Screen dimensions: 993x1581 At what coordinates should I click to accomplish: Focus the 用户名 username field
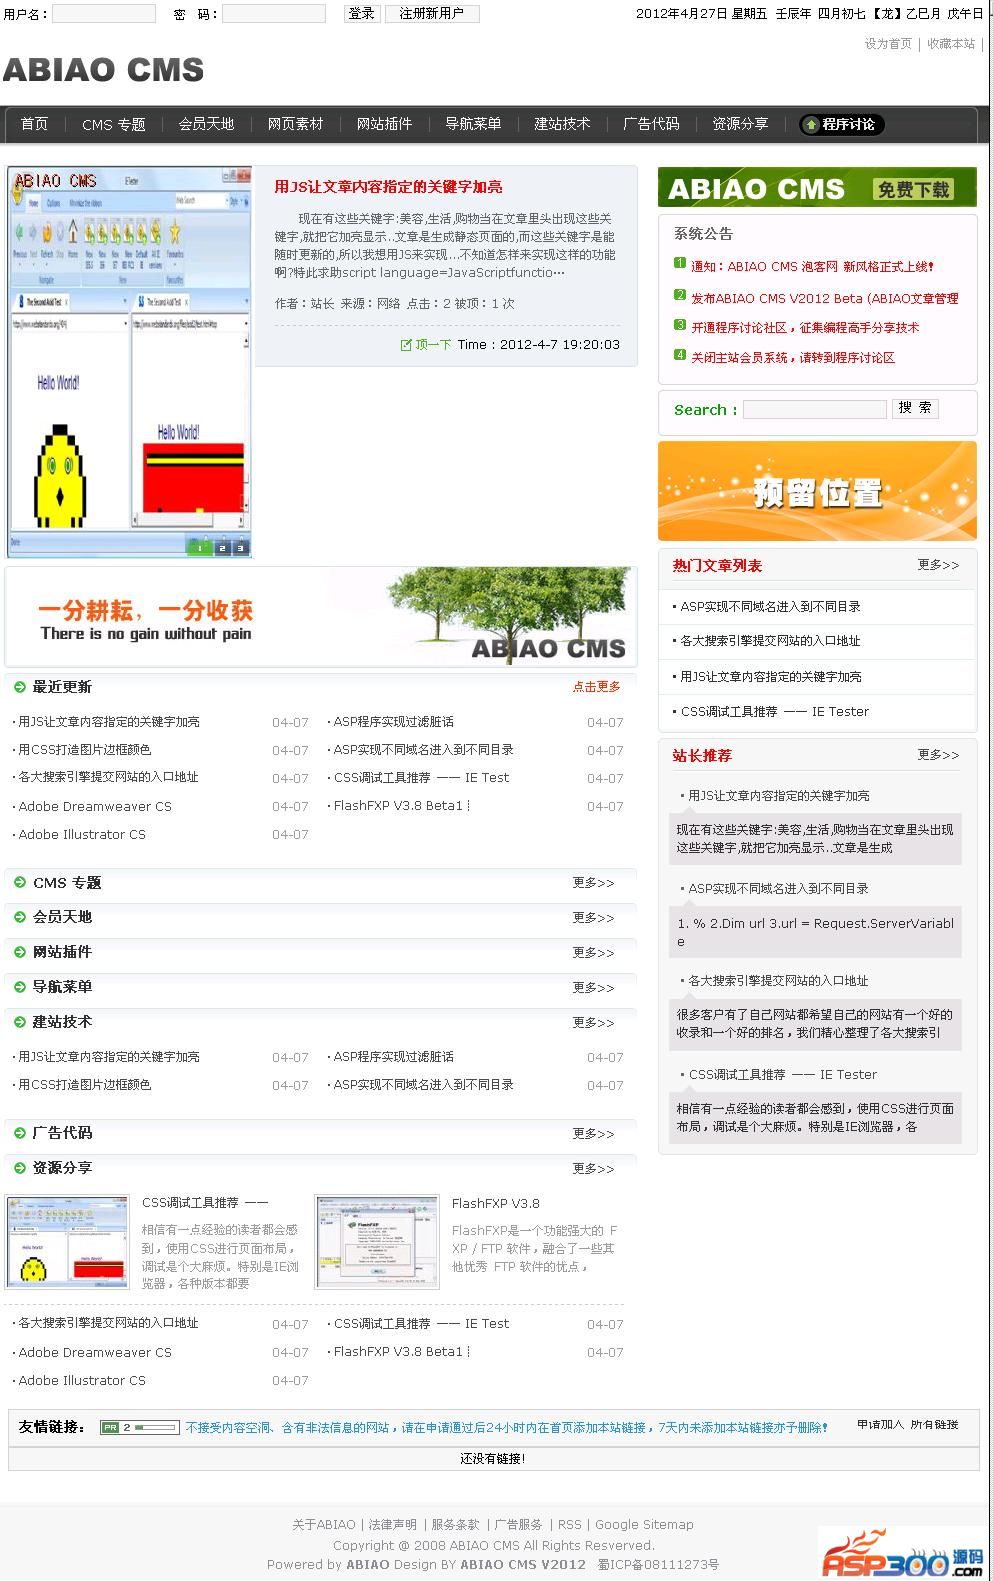point(104,14)
